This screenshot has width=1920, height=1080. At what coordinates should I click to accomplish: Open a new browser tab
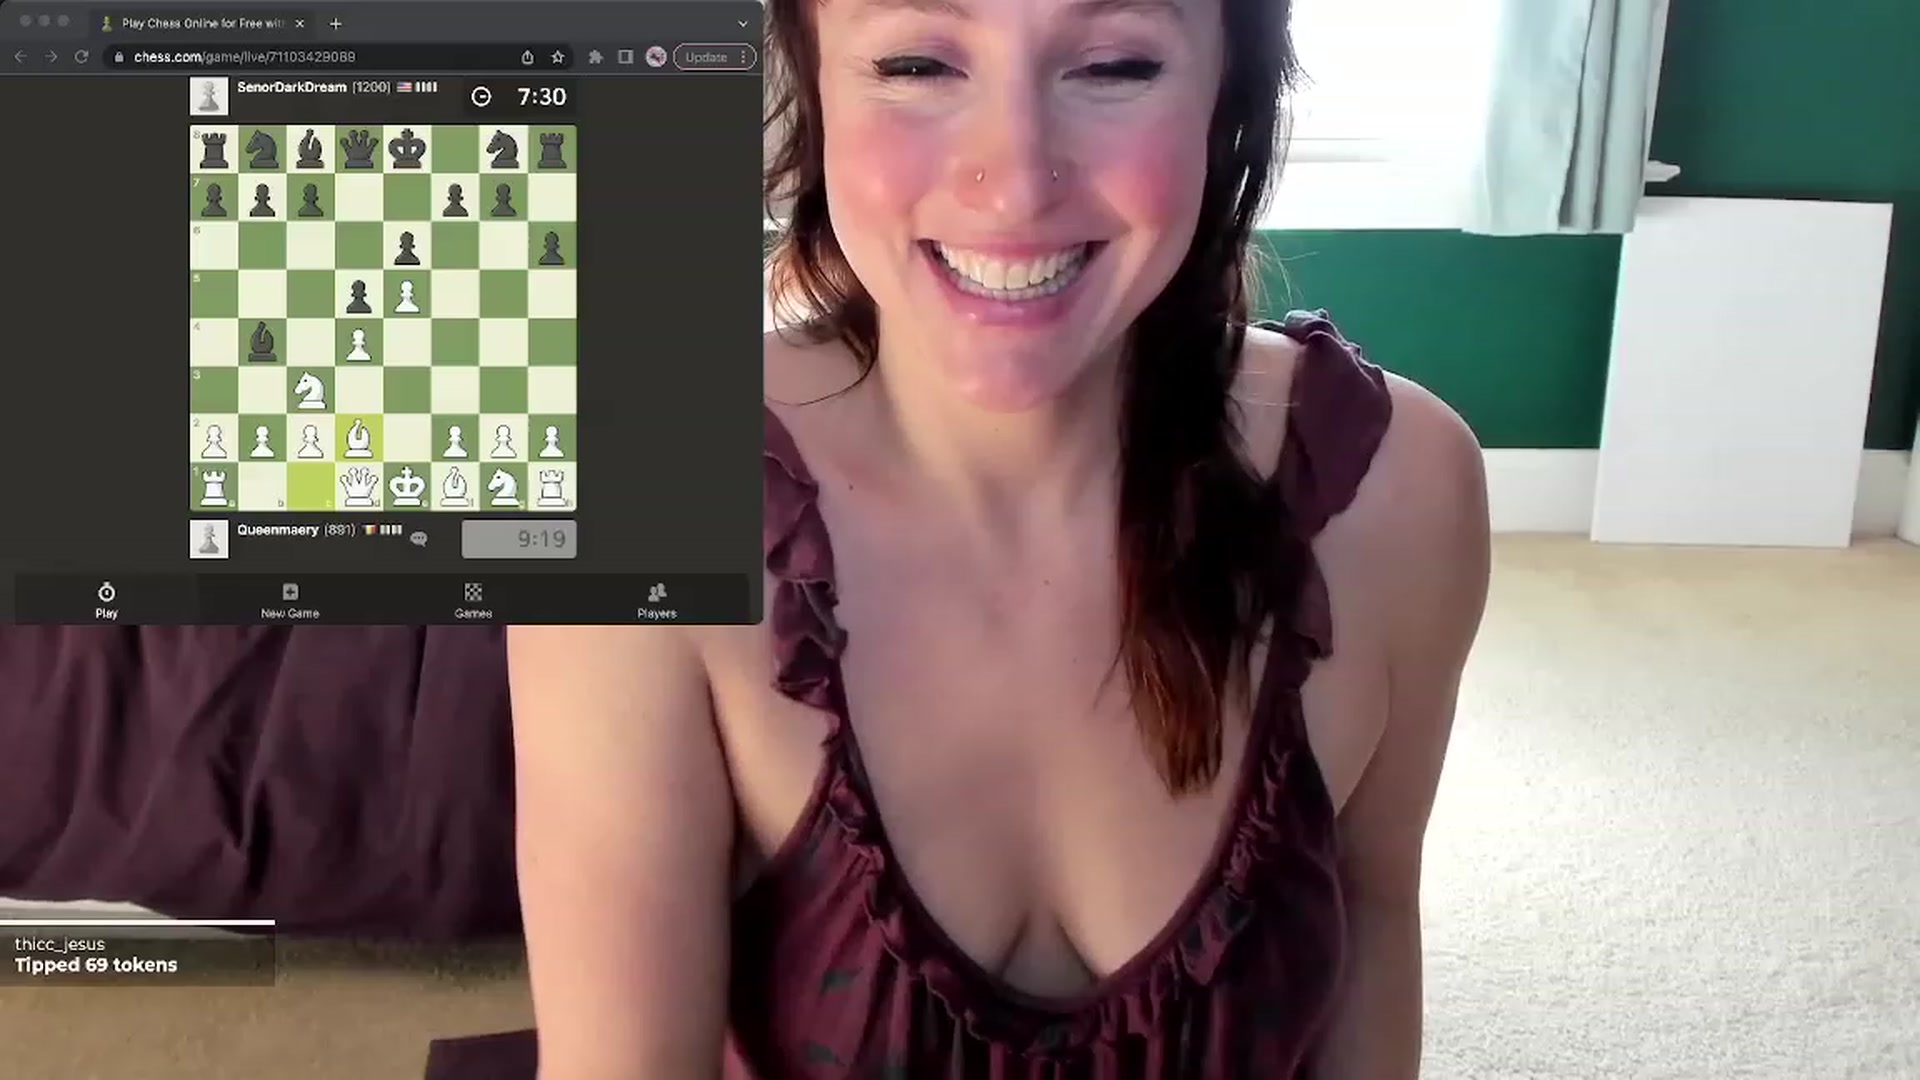[336, 23]
